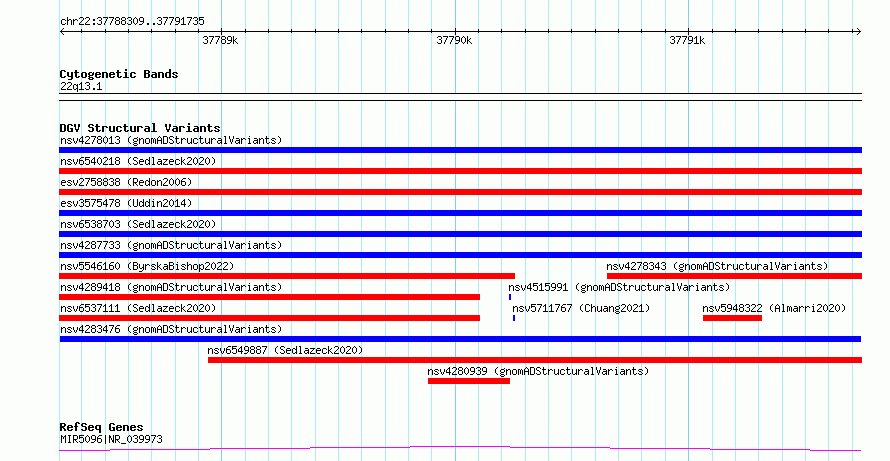The height and width of the screenshot is (461, 890).
Task: Click the RefSeq Genes track title
Action: 102,427
